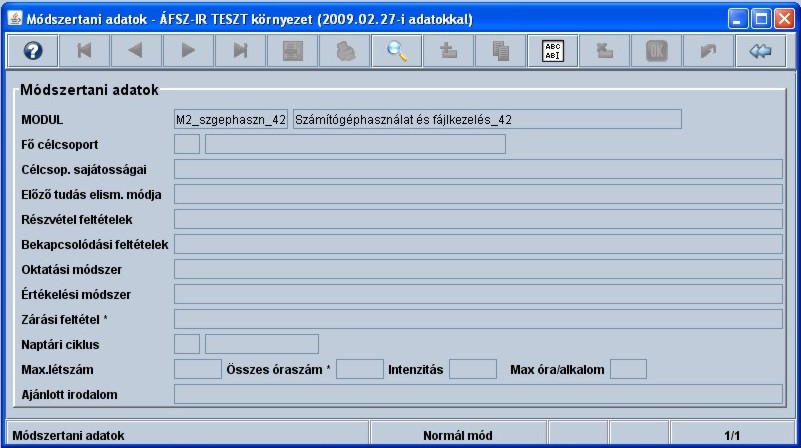Click the Fő célcsoport code field
This screenshot has width=801, height=448.
[x=187, y=144]
